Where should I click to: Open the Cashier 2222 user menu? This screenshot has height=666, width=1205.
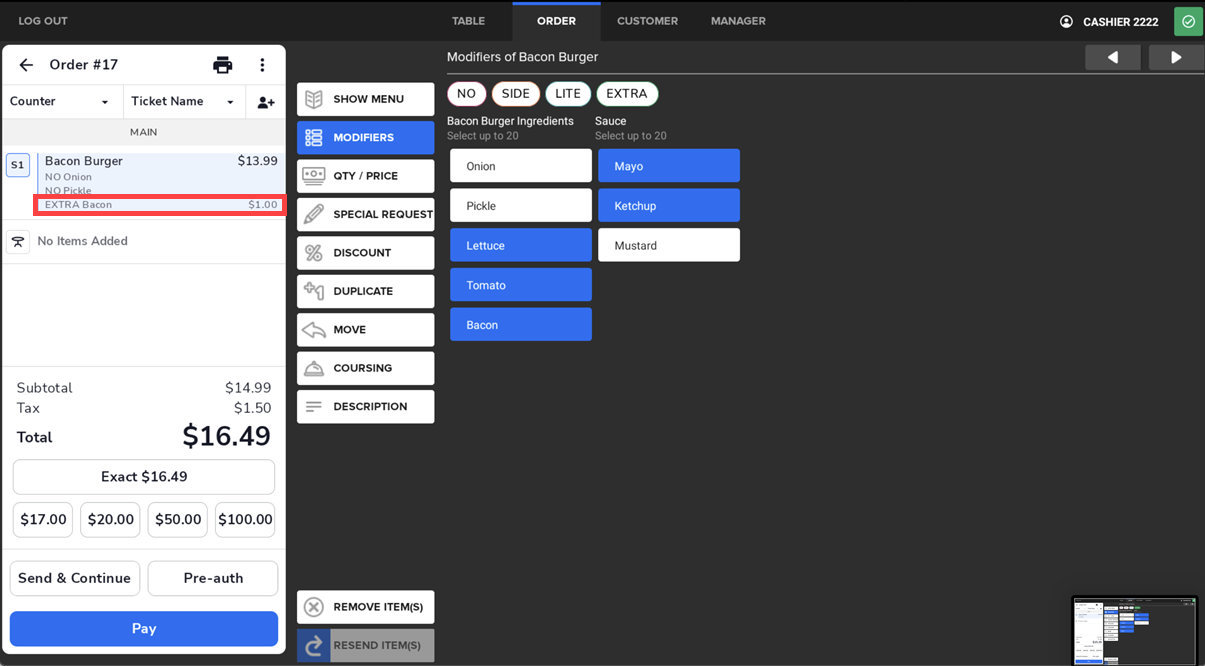tap(1109, 21)
